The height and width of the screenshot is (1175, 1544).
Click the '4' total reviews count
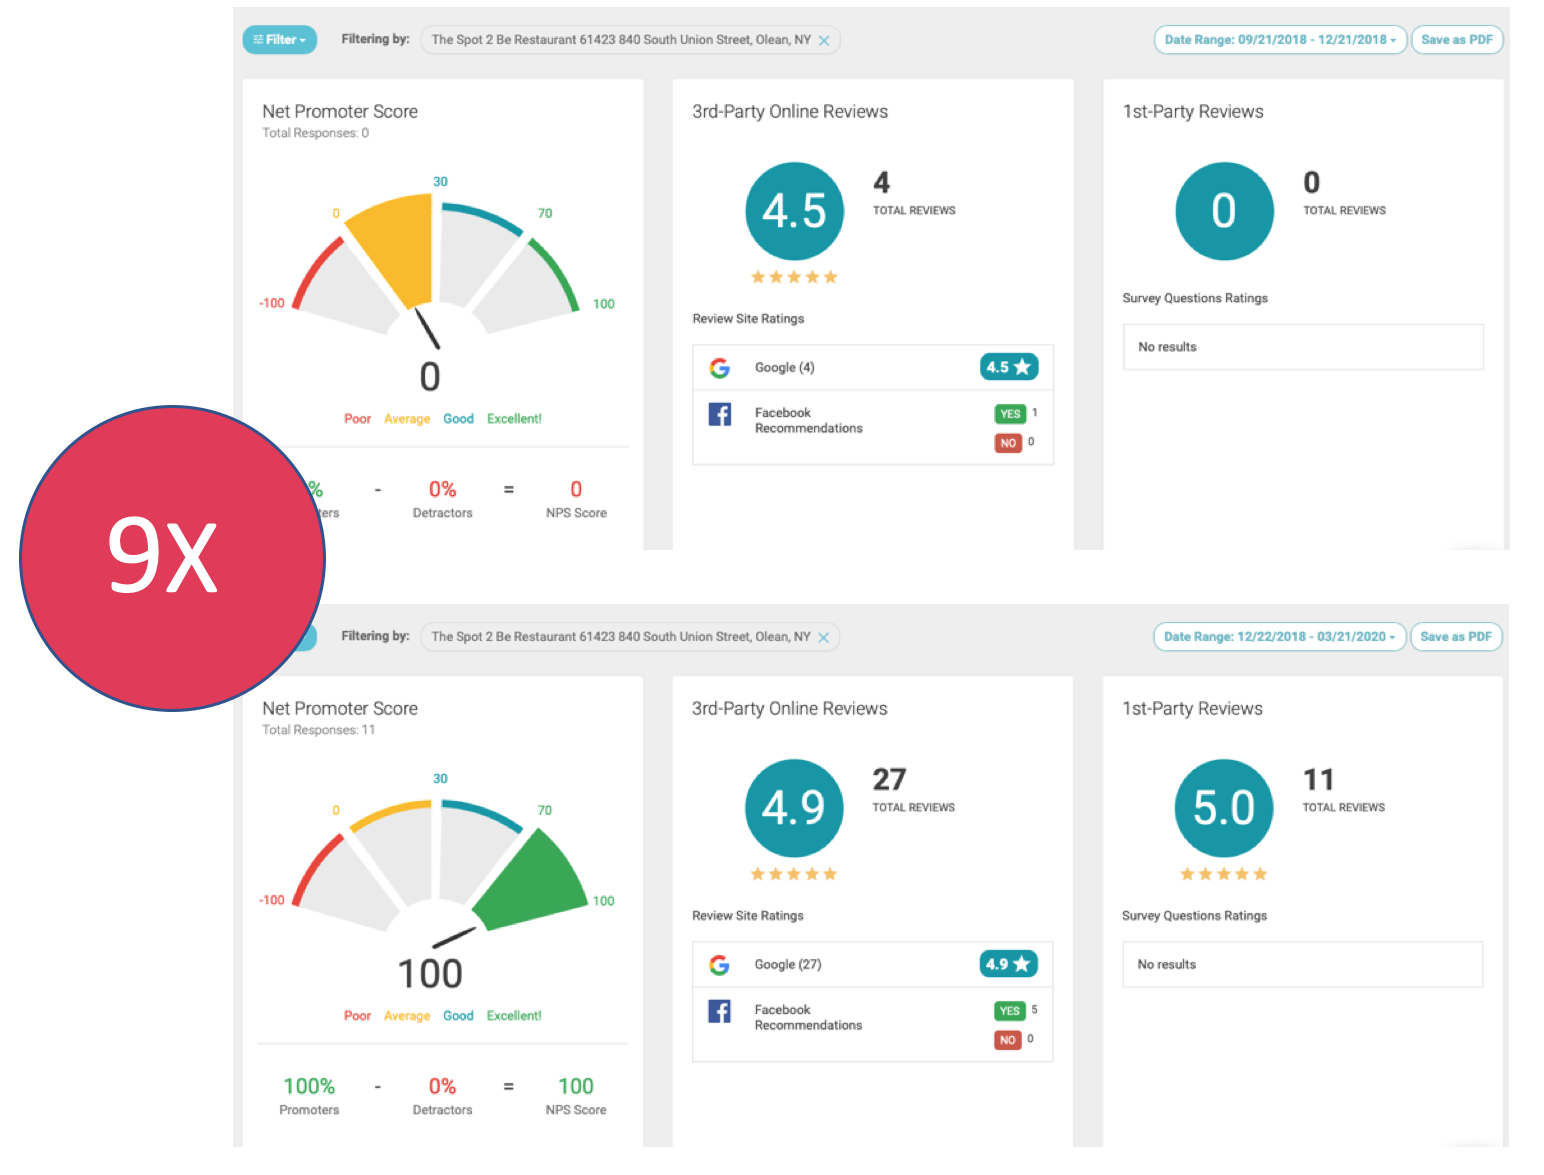(x=882, y=182)
